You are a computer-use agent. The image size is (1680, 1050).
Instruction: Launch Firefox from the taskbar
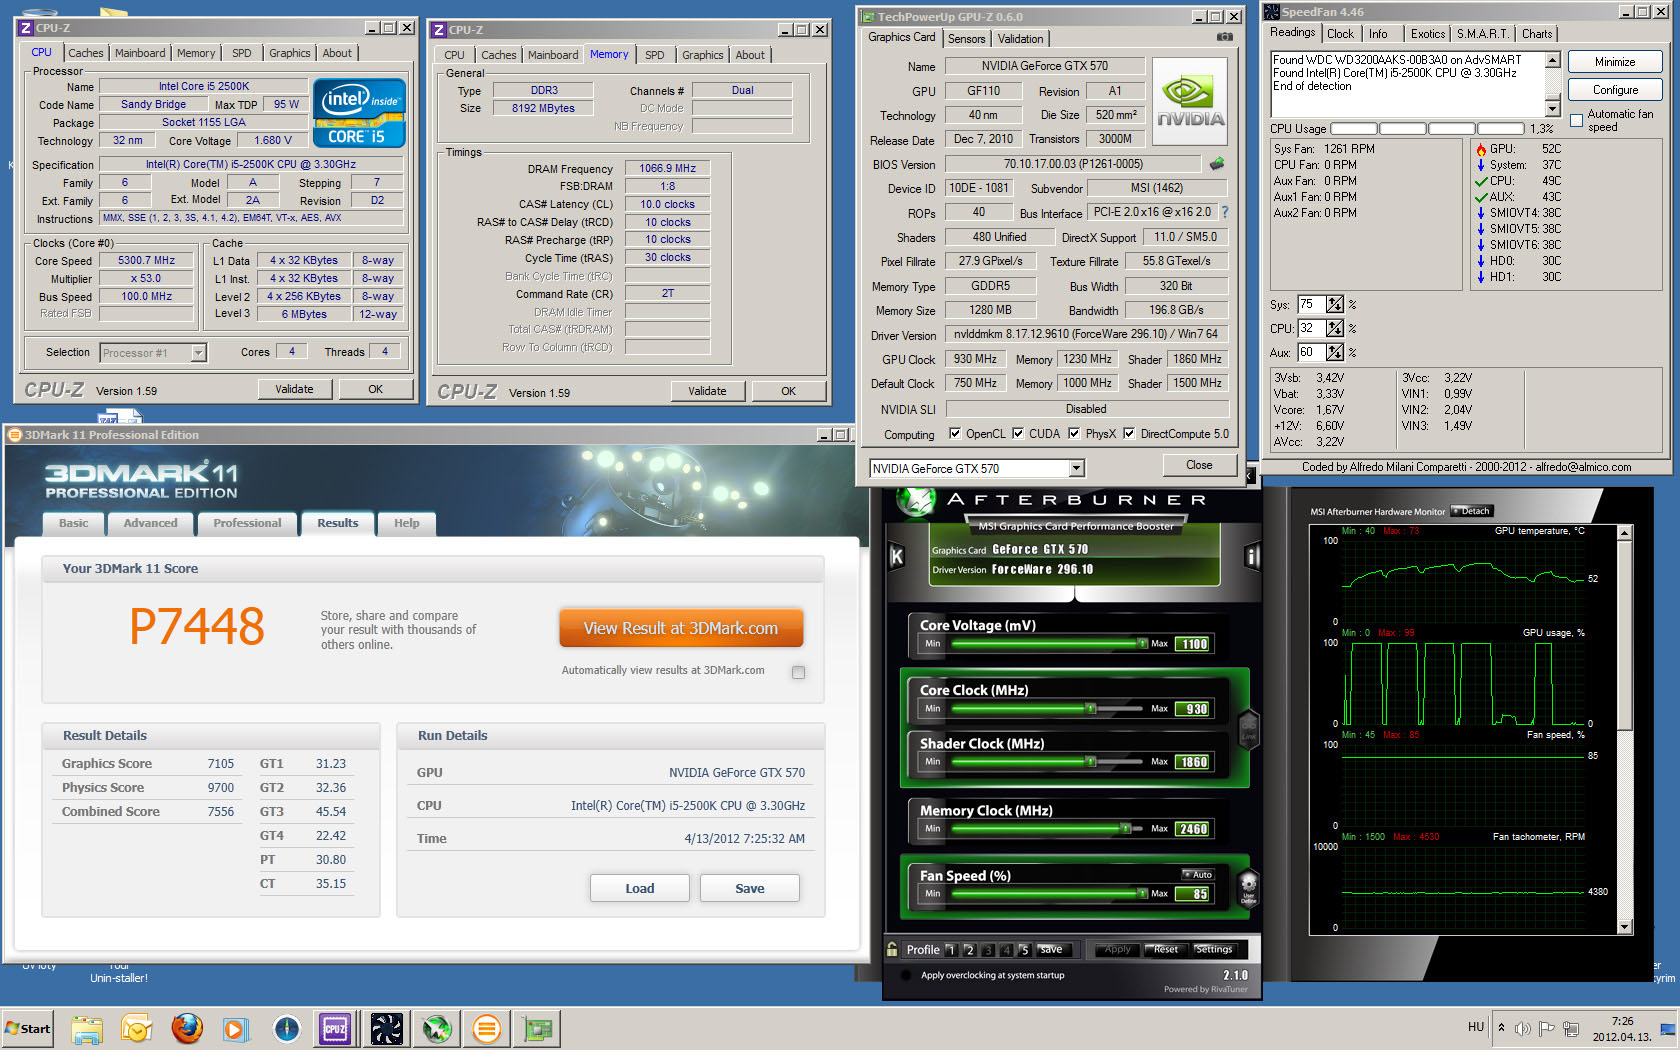[x=186, y=1028]
